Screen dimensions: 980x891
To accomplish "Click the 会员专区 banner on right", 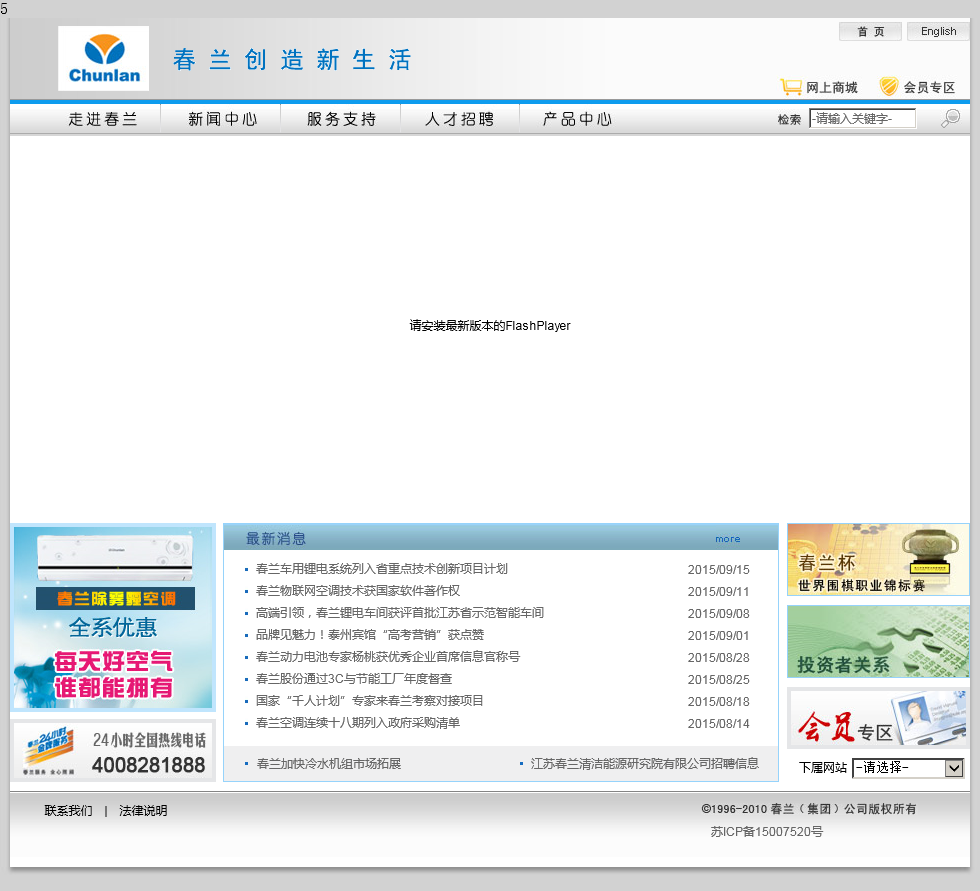I will [878, 719].
